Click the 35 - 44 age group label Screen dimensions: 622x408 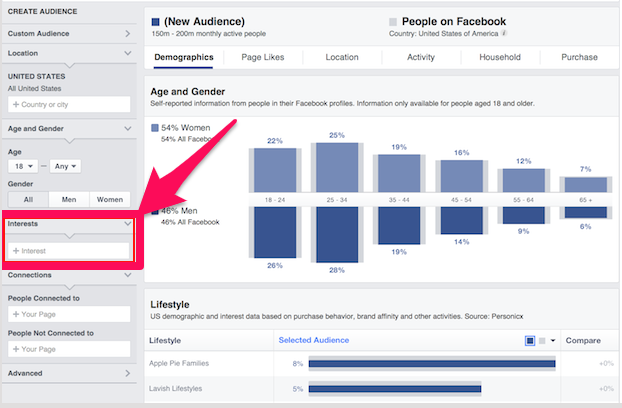click(399, 200)
